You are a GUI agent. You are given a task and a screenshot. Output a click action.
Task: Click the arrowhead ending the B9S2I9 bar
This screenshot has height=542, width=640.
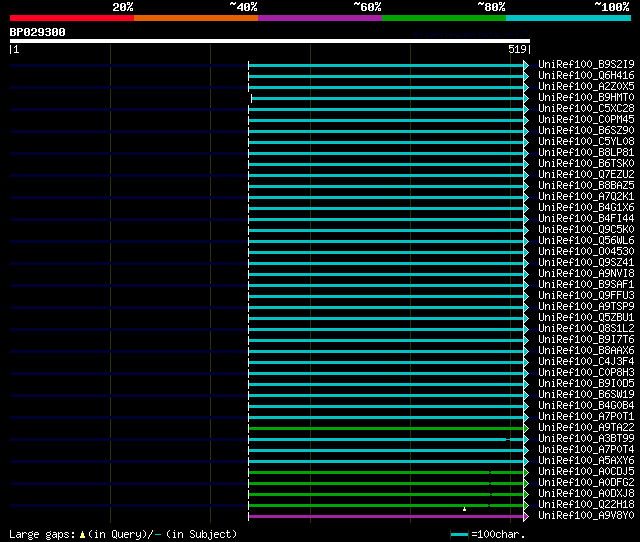tap(527, 65)
